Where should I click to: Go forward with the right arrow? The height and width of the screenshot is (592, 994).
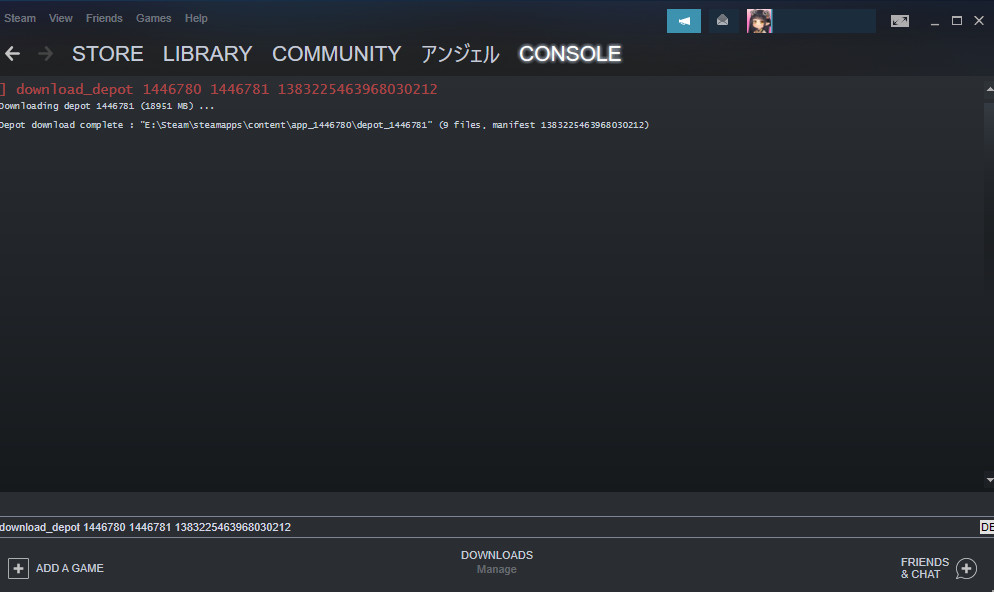point(46,54)
